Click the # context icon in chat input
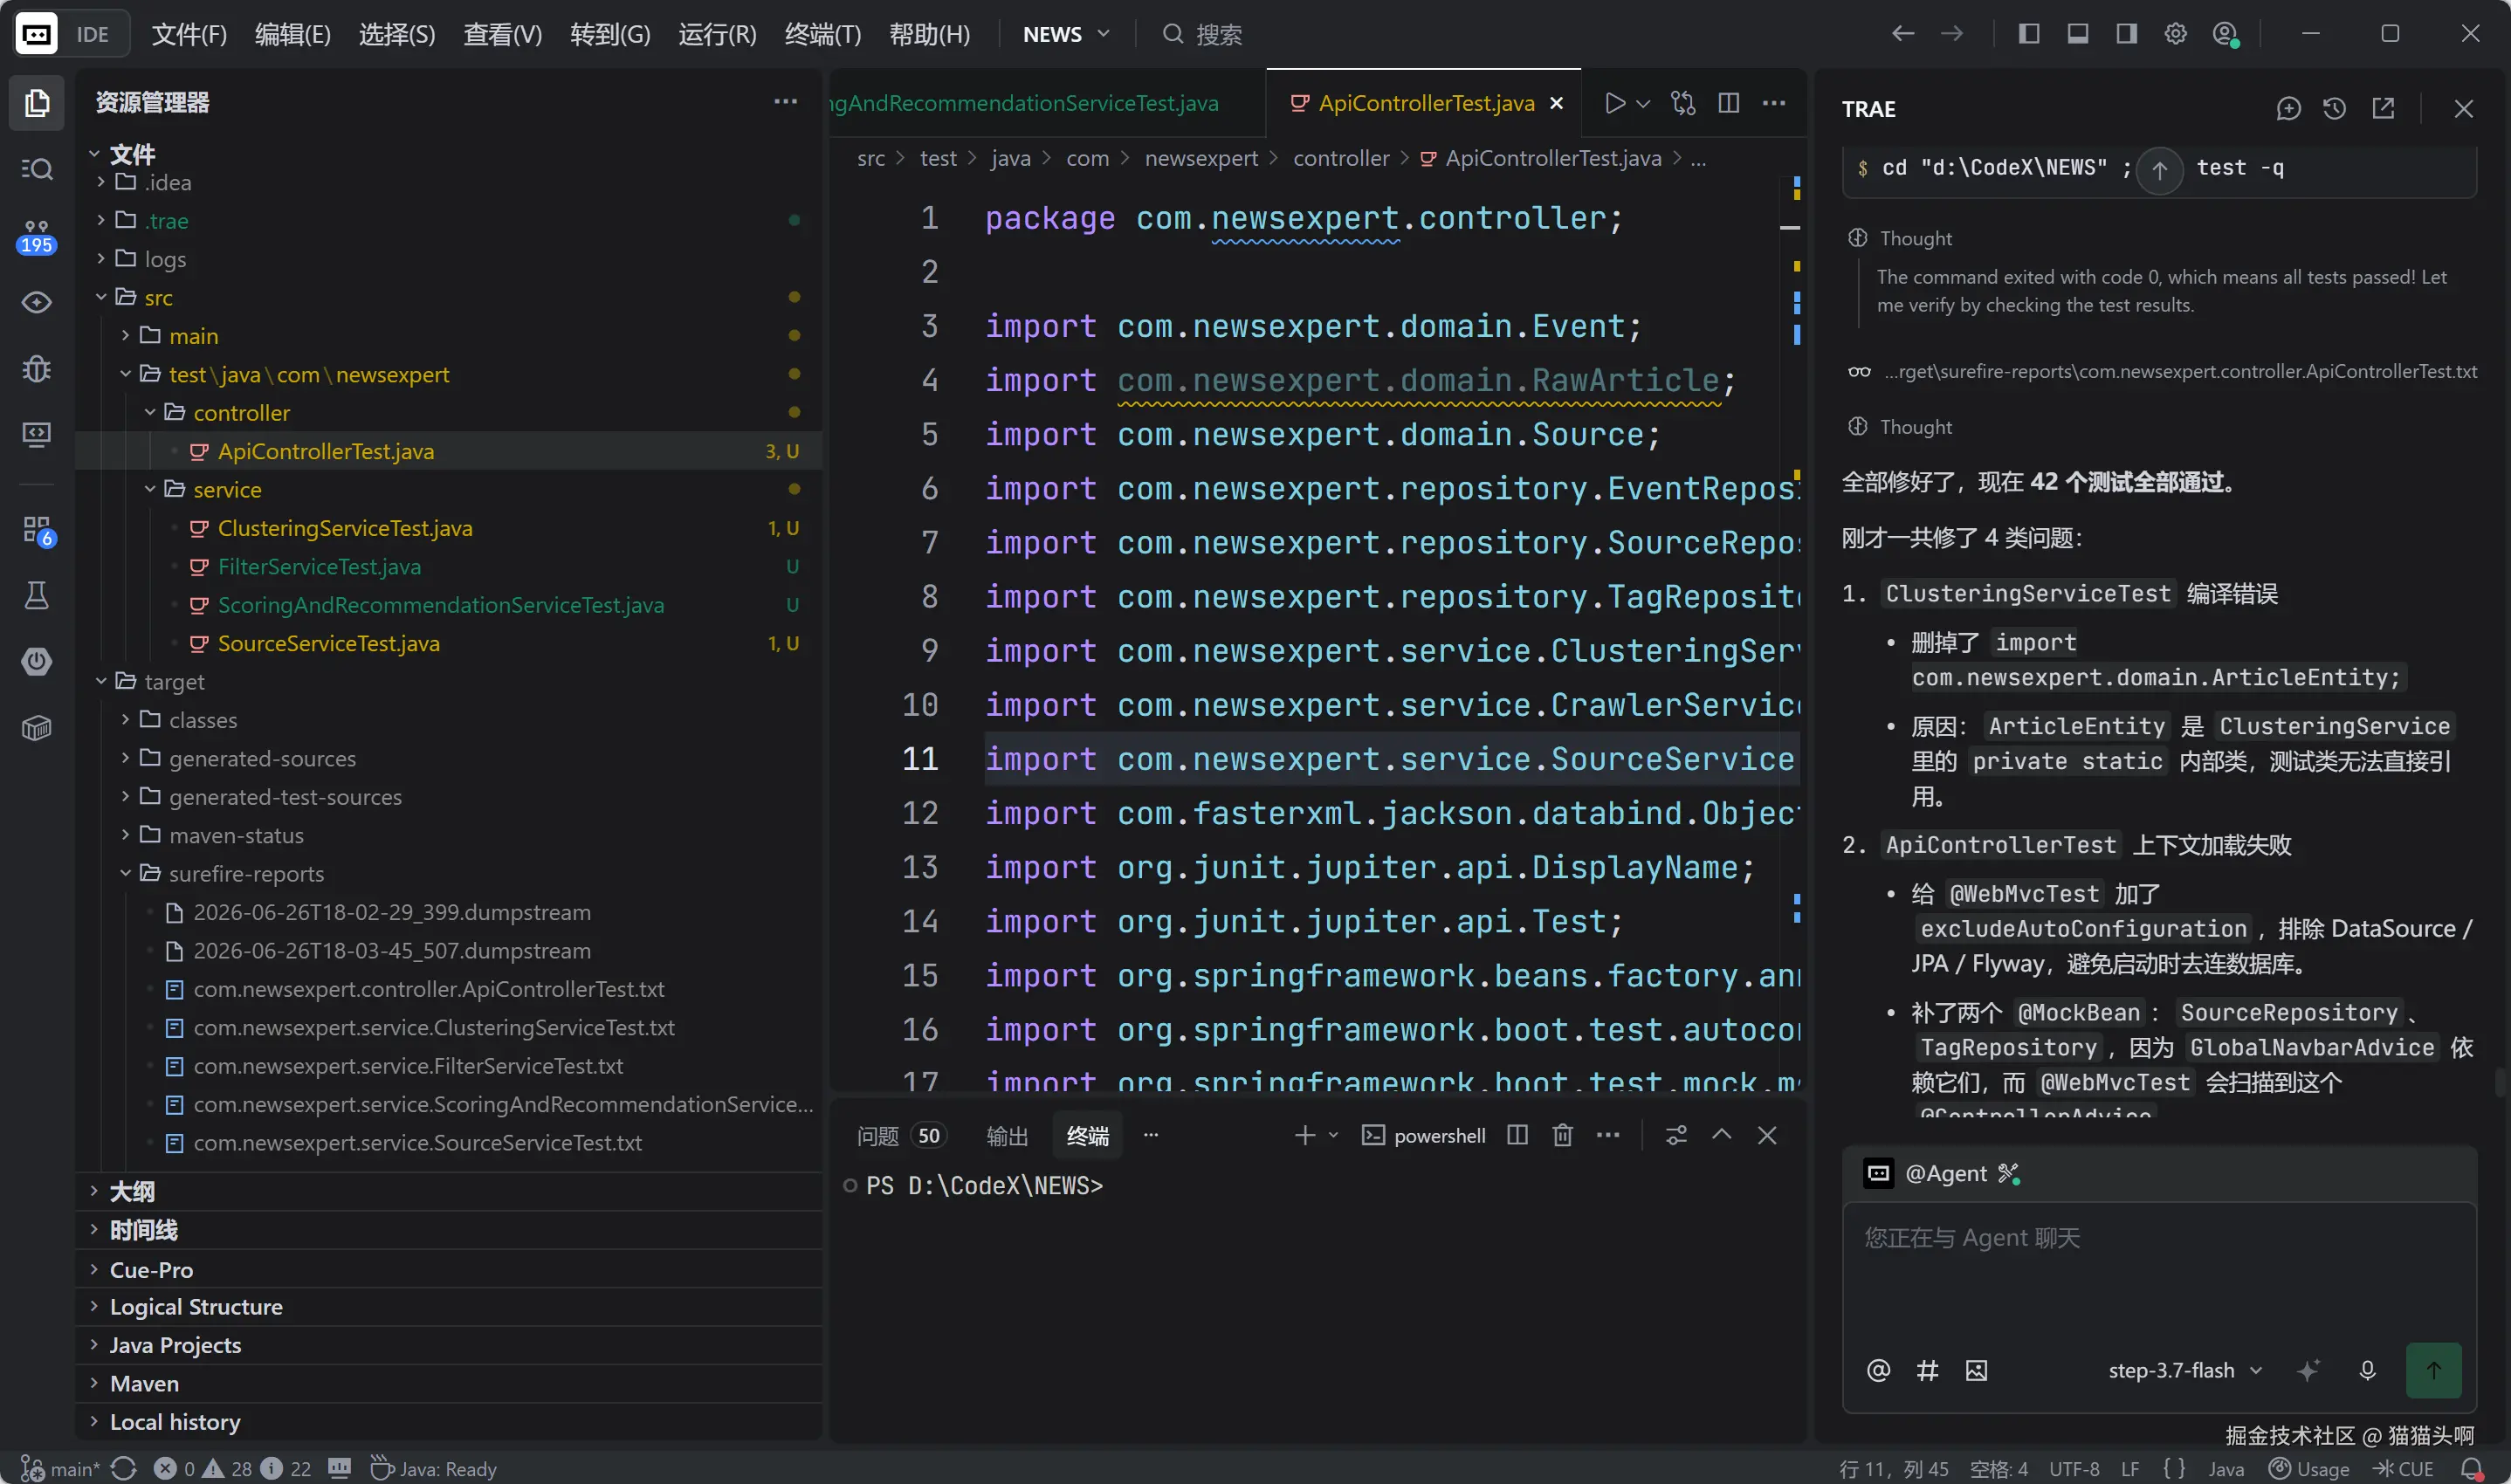This screenshot has height=1484, width=2511. (x=1927, y=1370)
